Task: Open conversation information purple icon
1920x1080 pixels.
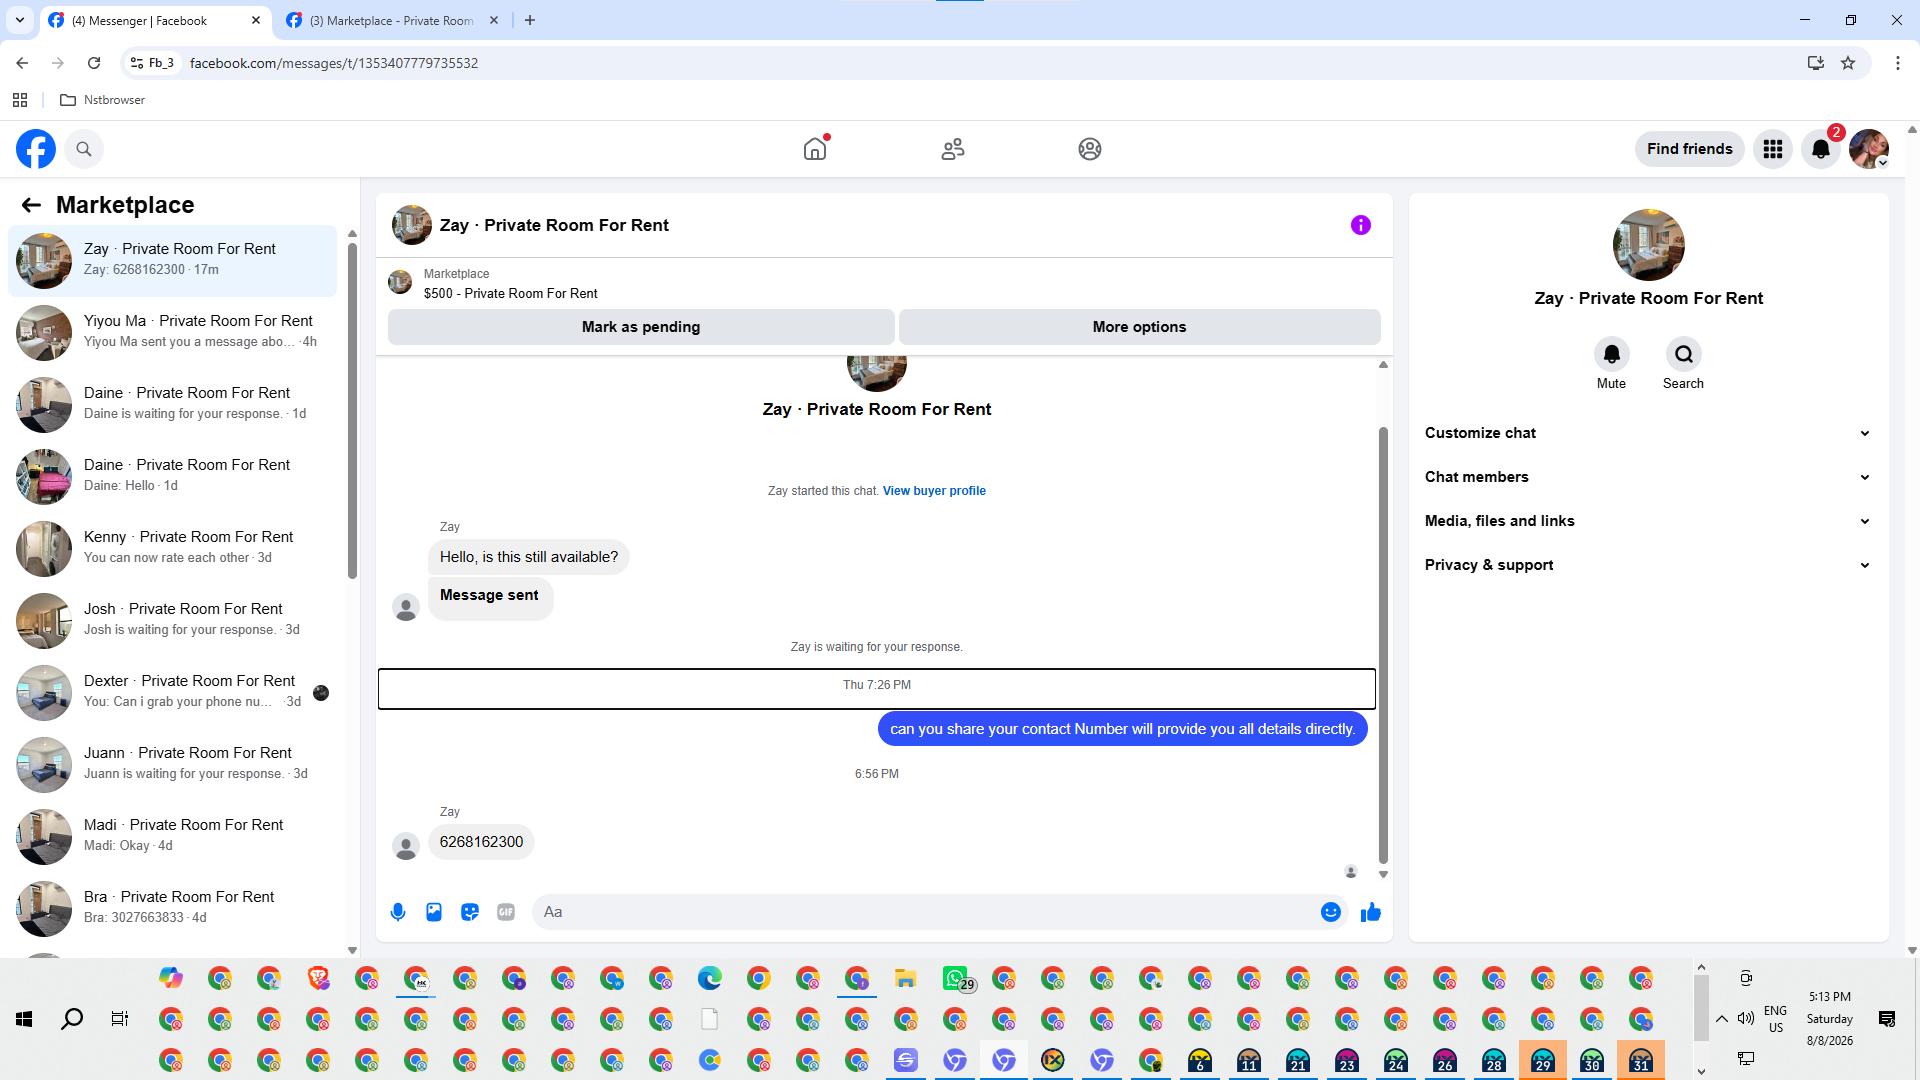Action: click(x=1361, y=225)
